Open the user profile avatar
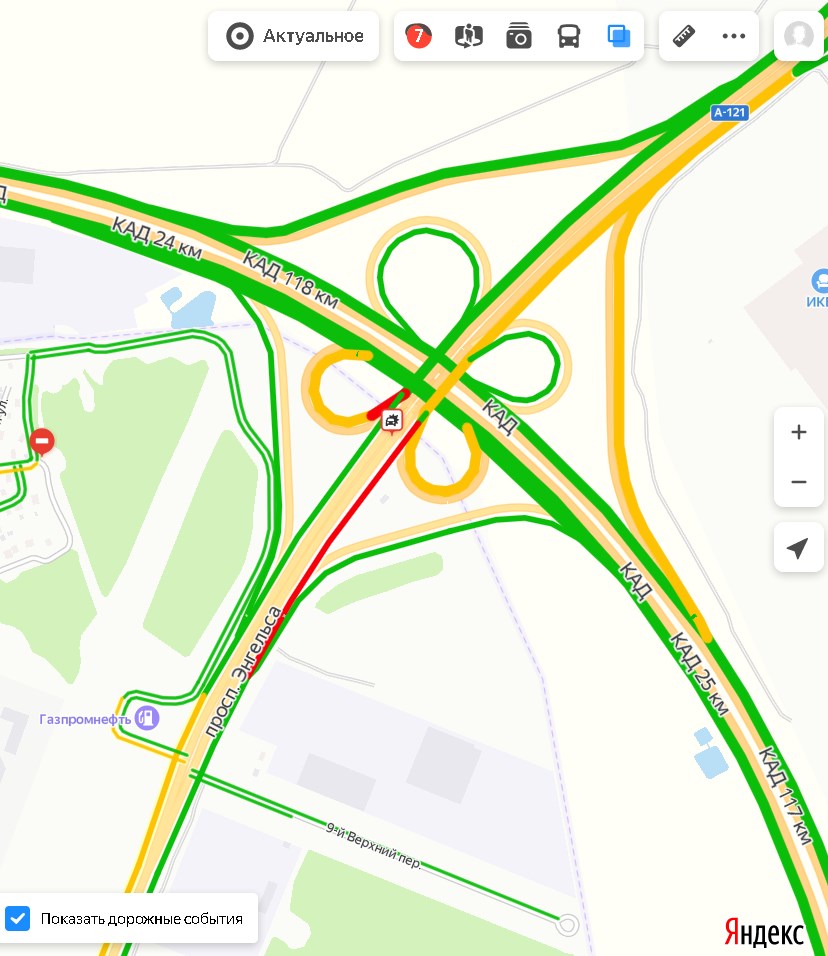The image size is (828, 956). (x=799, y=36)
